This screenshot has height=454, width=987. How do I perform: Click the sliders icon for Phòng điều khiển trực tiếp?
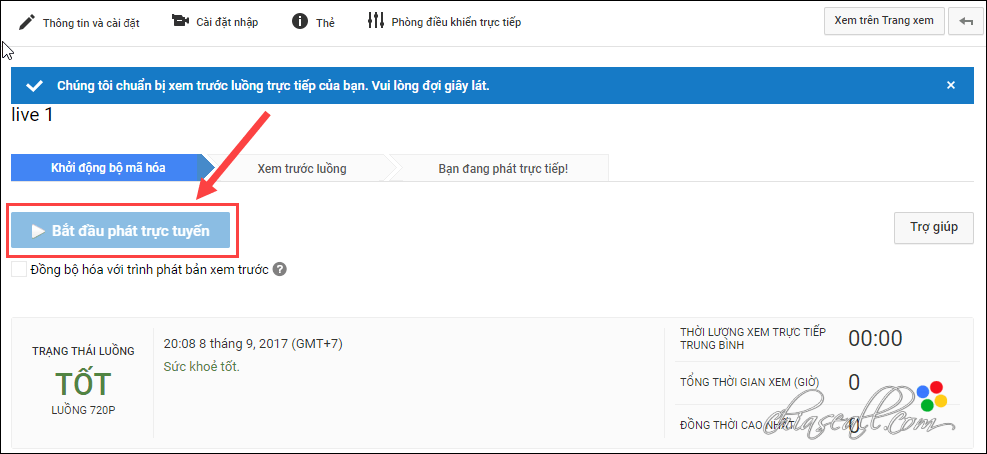[x=376, y=21]
